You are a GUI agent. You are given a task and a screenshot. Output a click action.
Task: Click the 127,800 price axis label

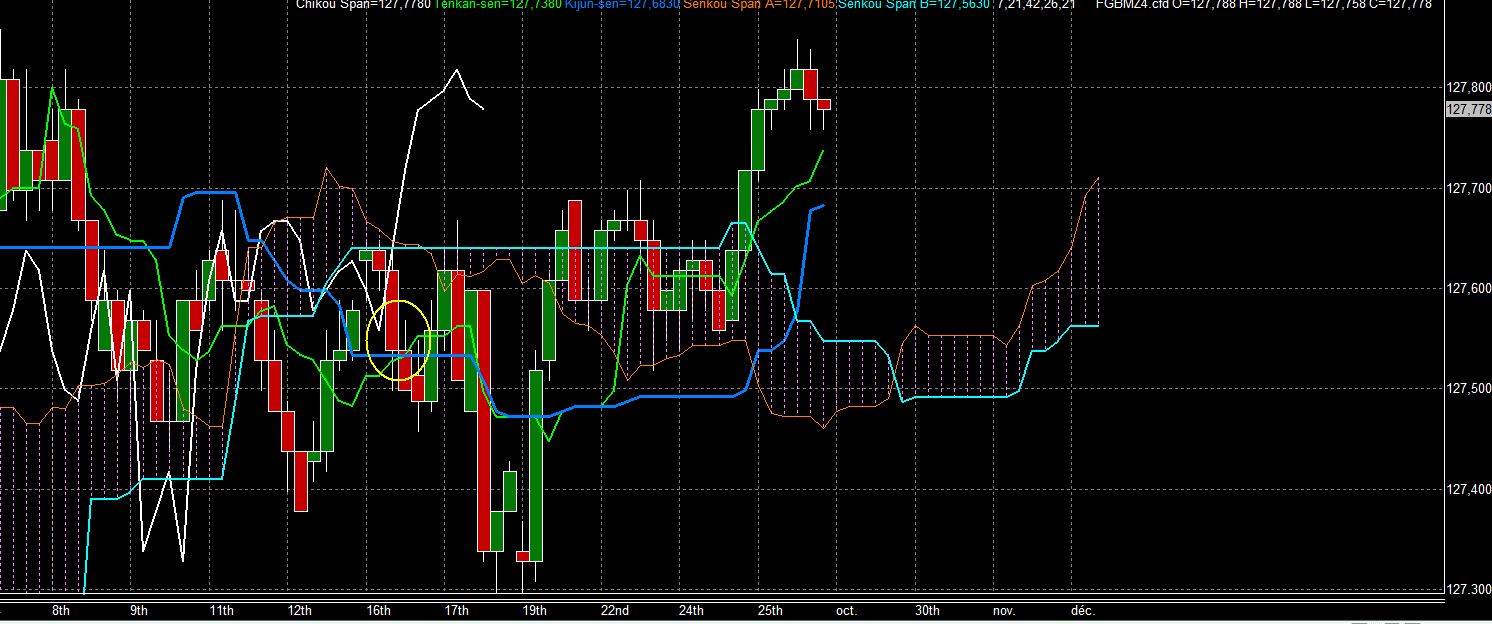(1467, 88)
